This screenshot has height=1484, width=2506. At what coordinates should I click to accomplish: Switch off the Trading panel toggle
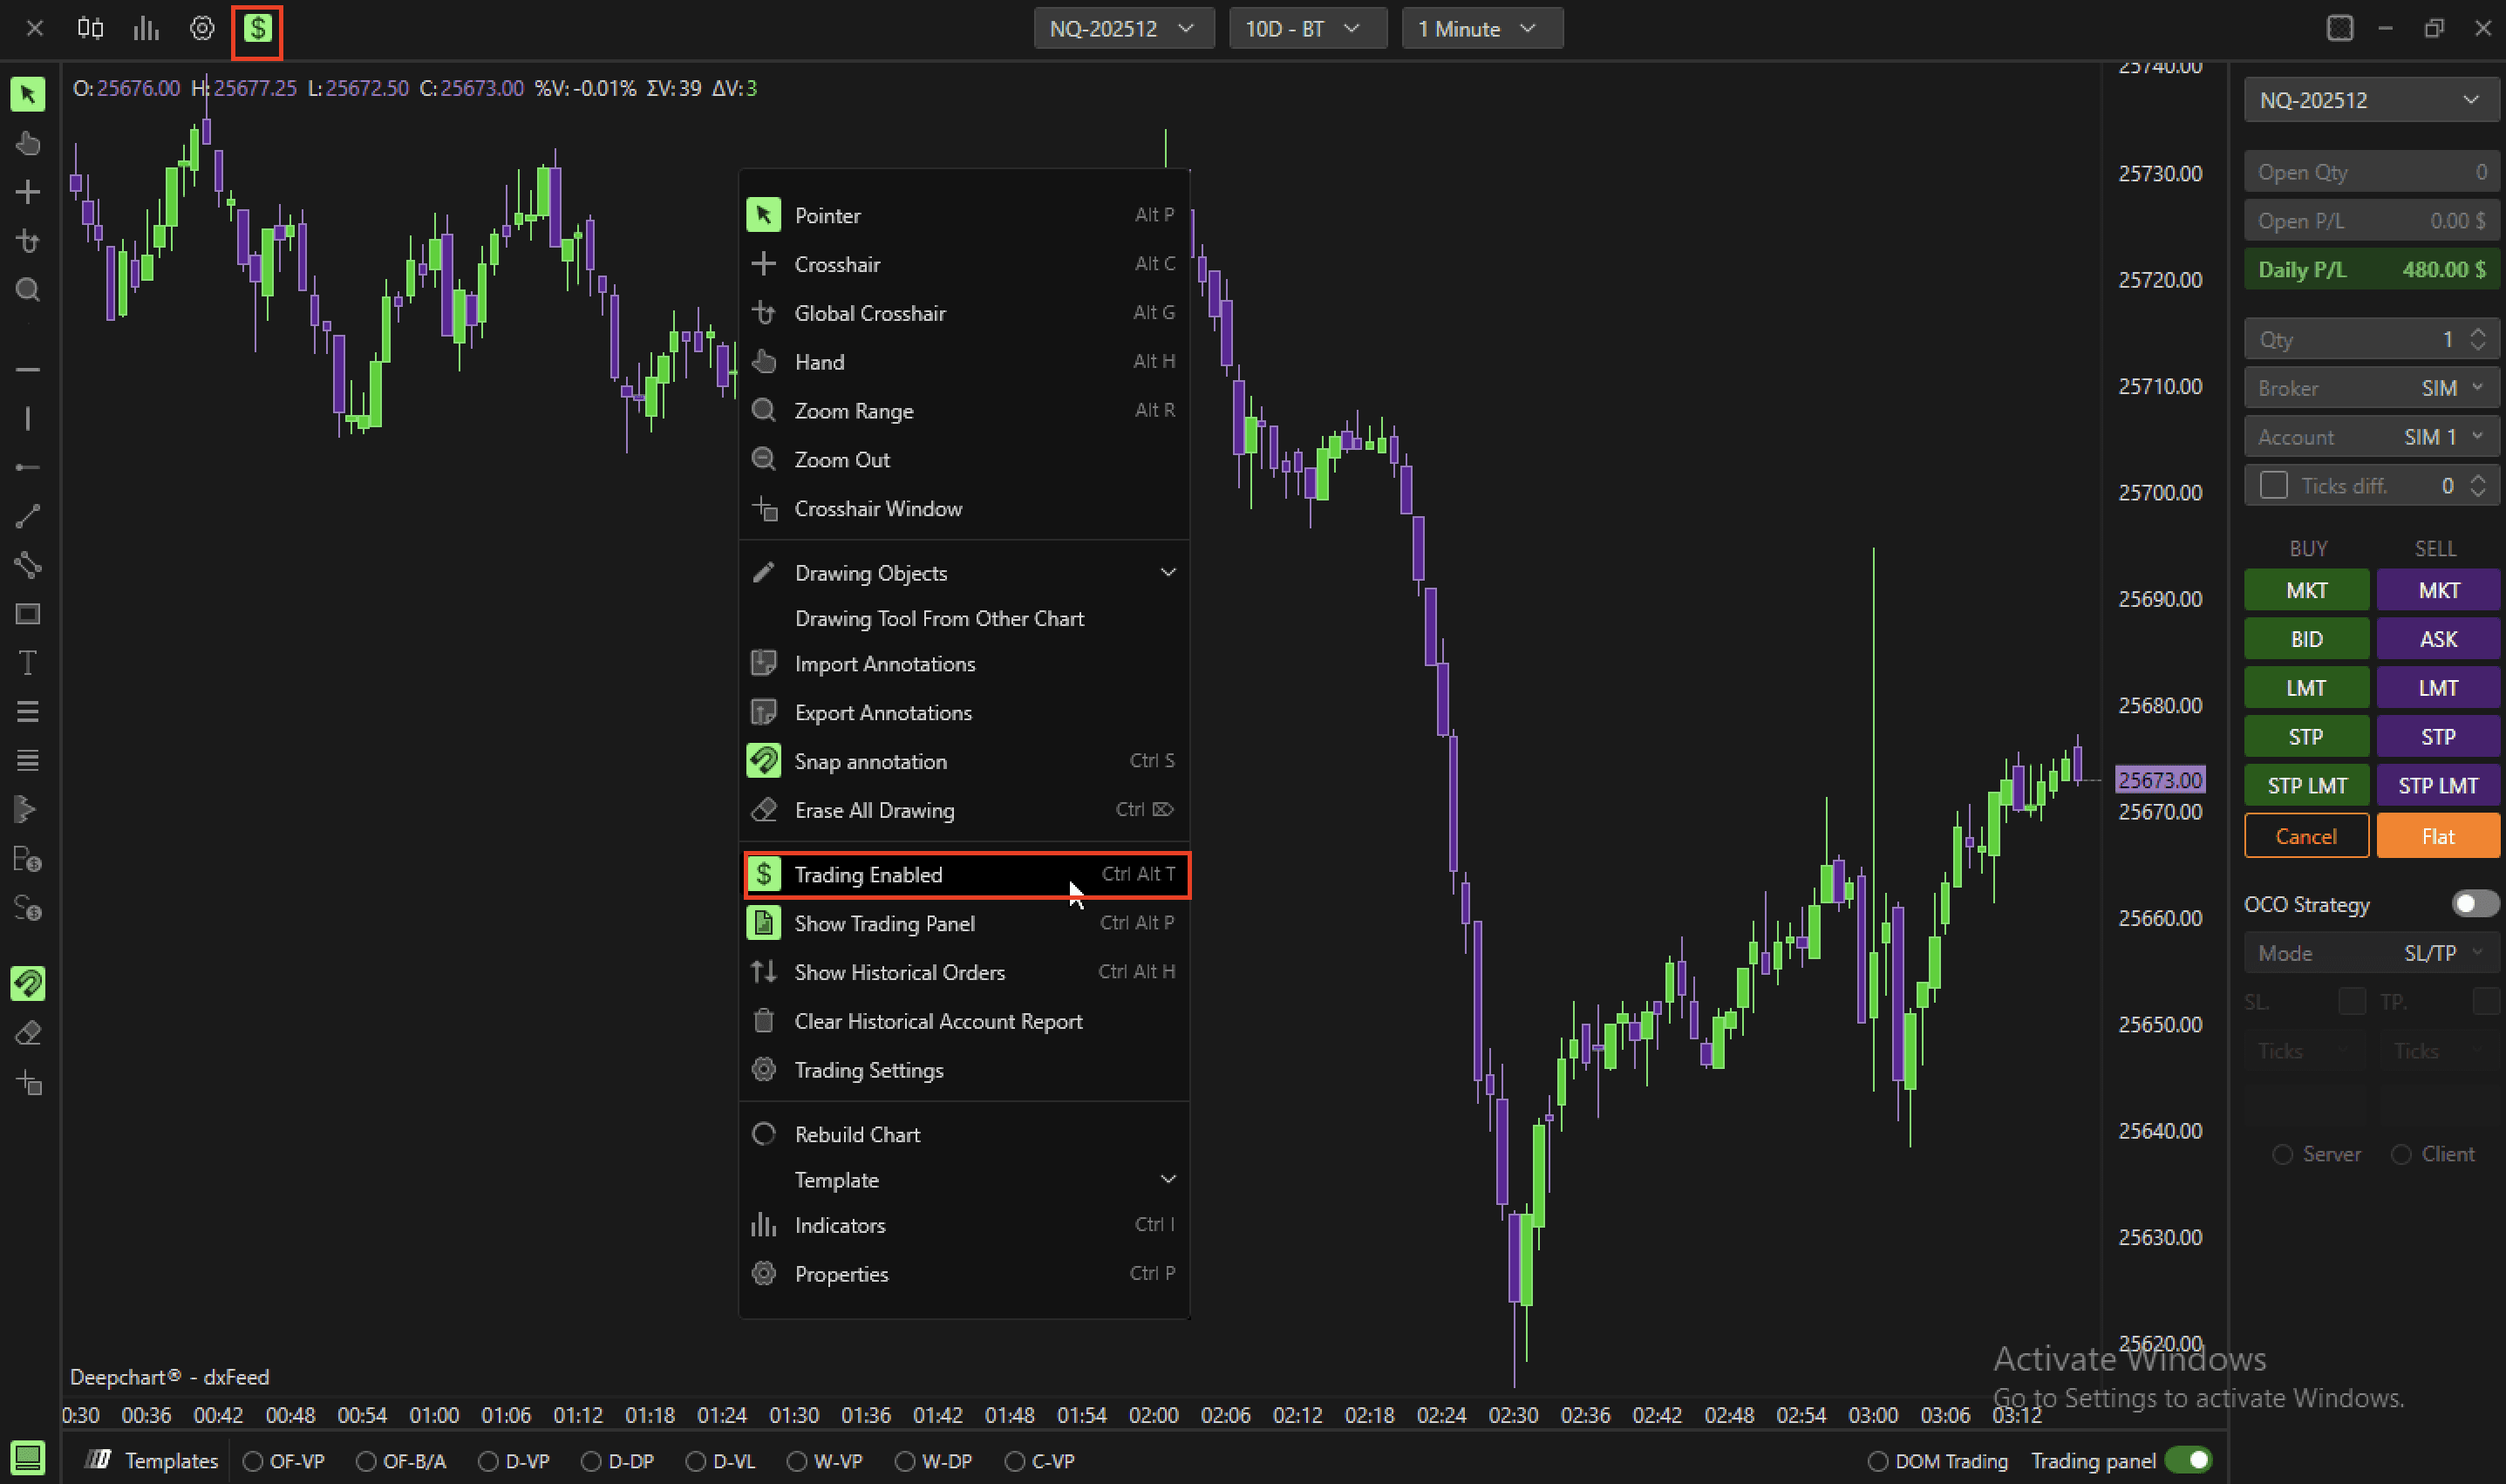[x=2187, y=1461]
